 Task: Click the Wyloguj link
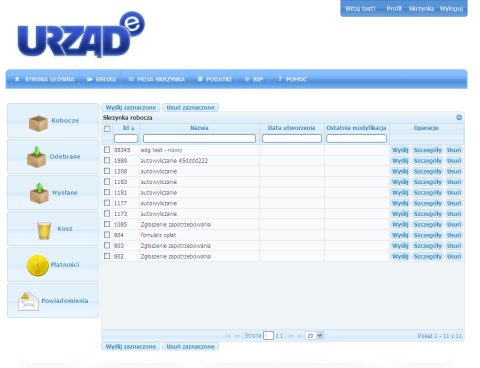[x=451, y=9]
